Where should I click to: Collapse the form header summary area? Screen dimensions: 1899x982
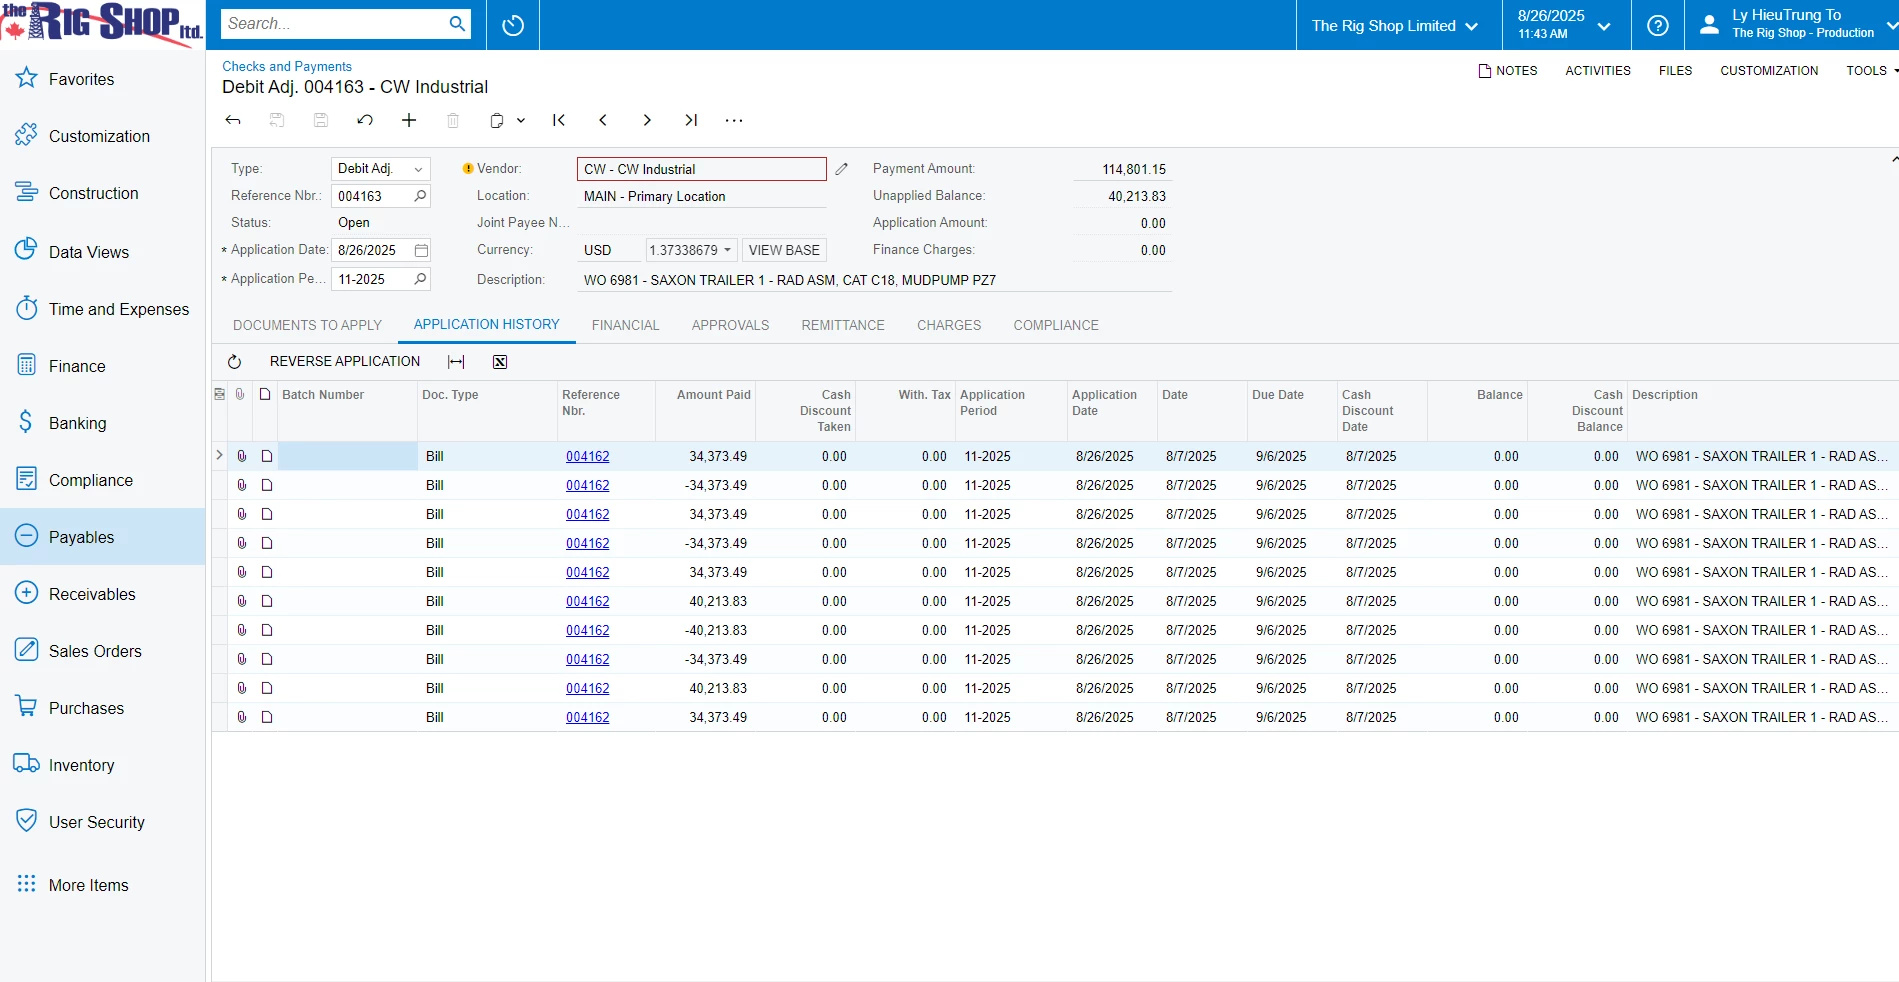click(x=1894, y=159)
